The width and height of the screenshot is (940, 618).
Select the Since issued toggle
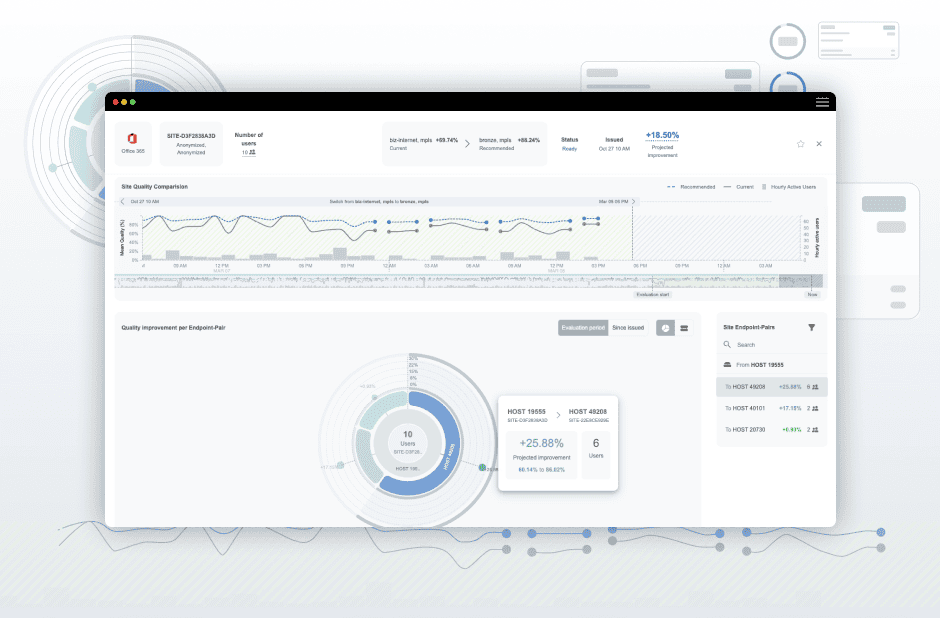[x=628, y=328]
